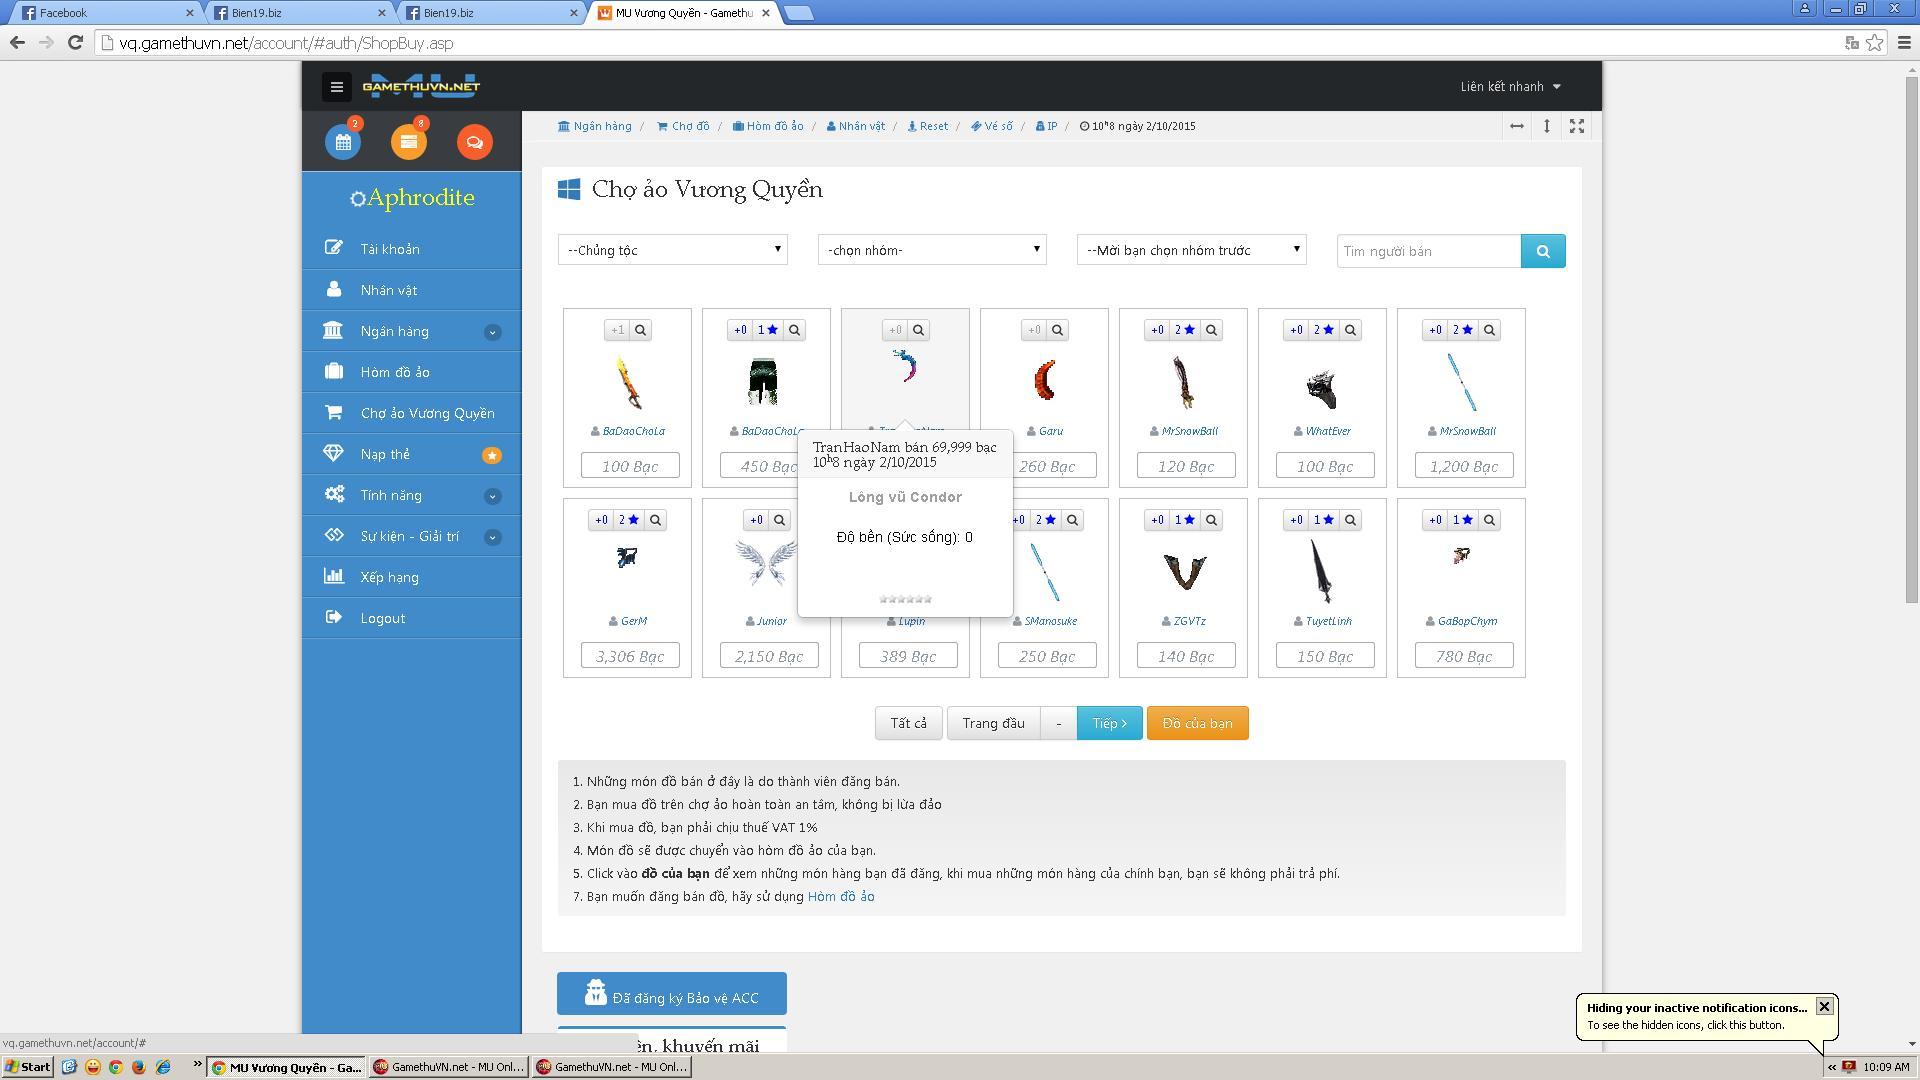
Task: Click magnifier on the 450 Bạc pants item
Action: click(795, 330)
